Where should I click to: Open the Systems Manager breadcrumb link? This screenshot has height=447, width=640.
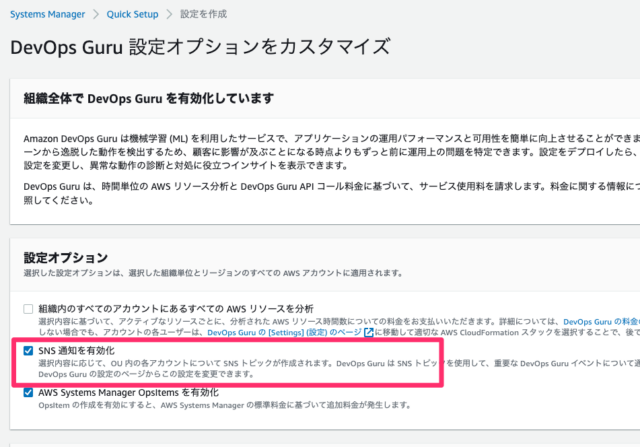pyautogui.click(x=47, y=14)
